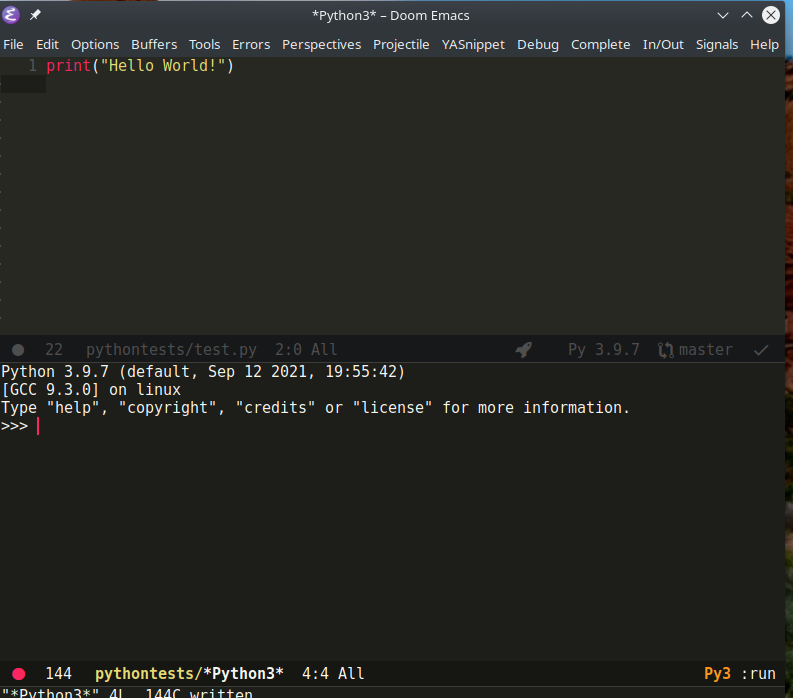Open the Edit menu

click(48, 45)
